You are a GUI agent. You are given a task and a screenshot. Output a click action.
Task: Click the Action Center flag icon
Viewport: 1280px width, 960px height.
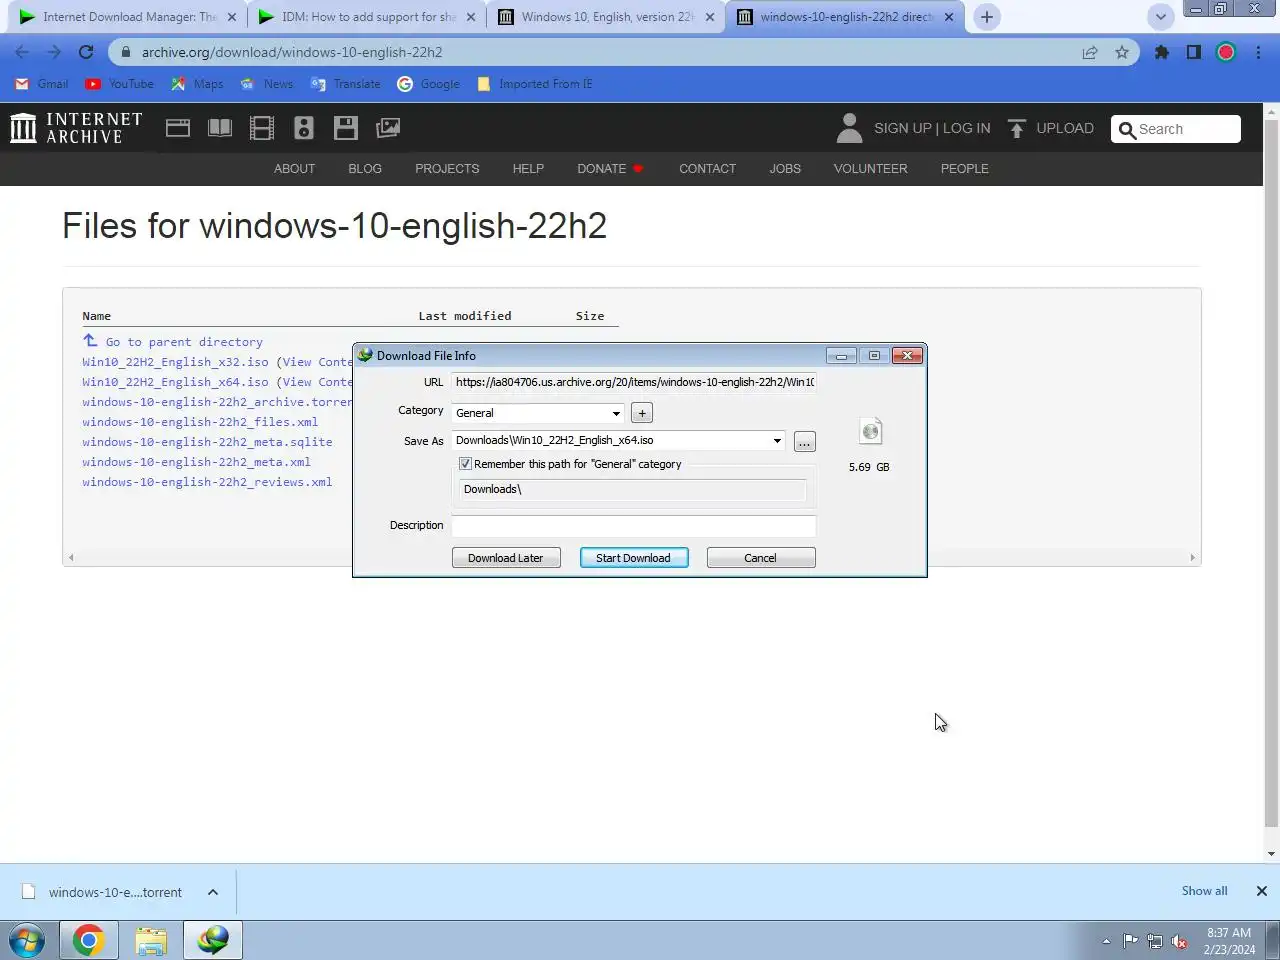(1130, 941)
